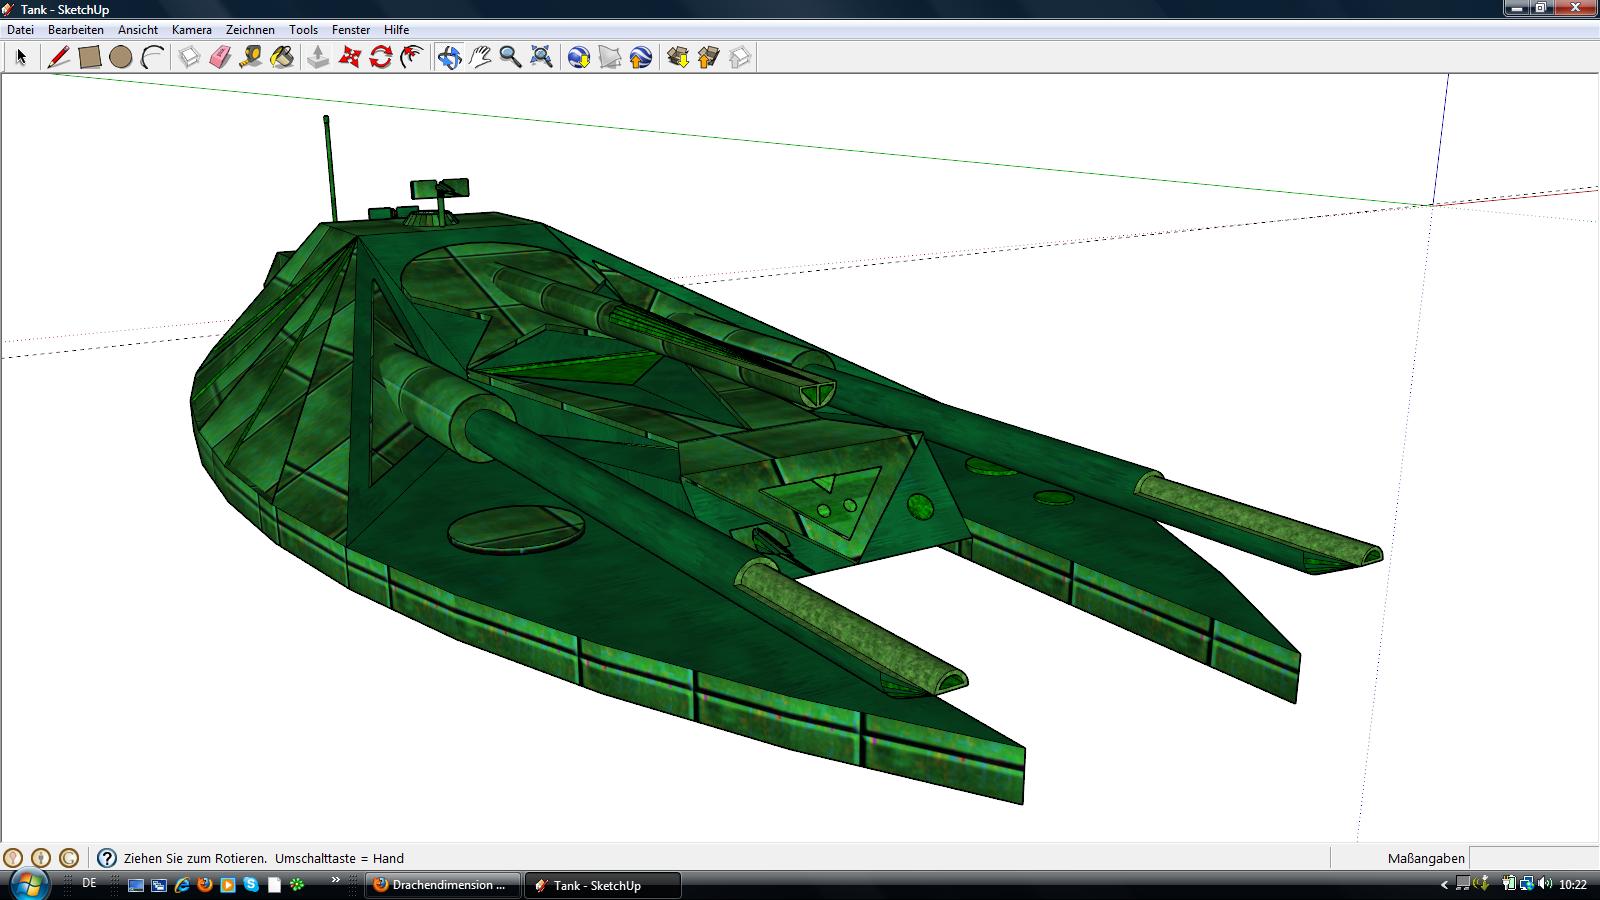Switch to the Pan hand tool

(x=480, y=57)
